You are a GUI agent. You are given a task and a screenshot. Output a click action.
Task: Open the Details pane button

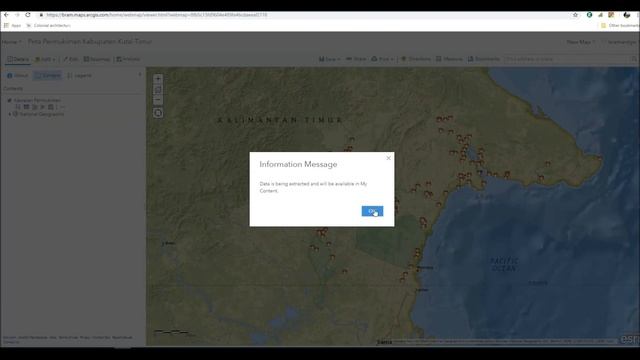(x=18, y=59)
